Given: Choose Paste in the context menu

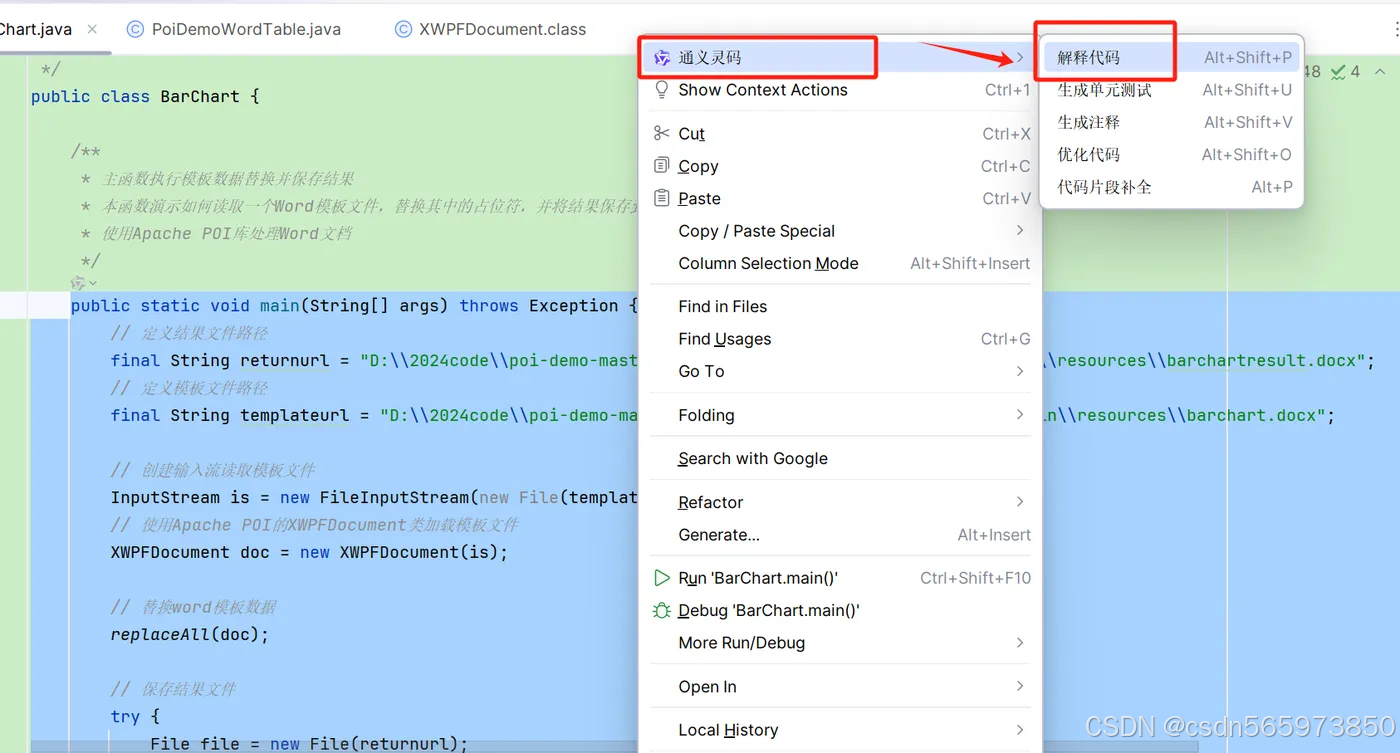Looking at the screenshot, I should click(x=840, y=198).
